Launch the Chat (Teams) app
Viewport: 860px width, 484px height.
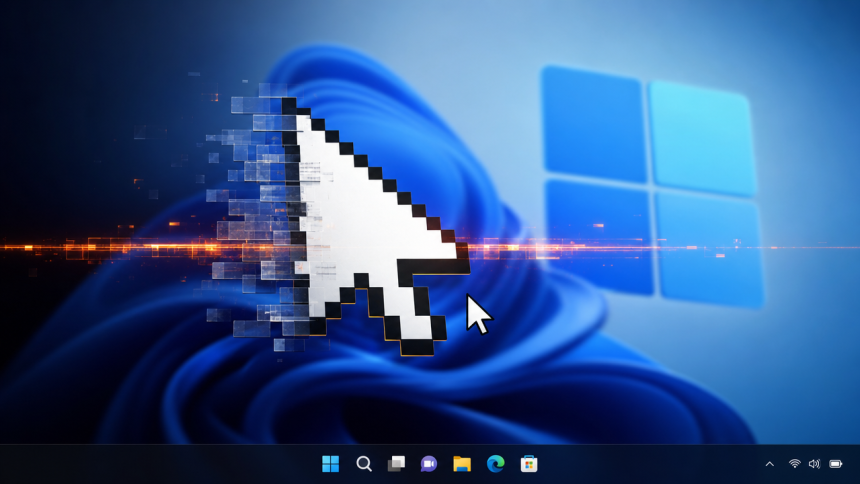point(429,464)
